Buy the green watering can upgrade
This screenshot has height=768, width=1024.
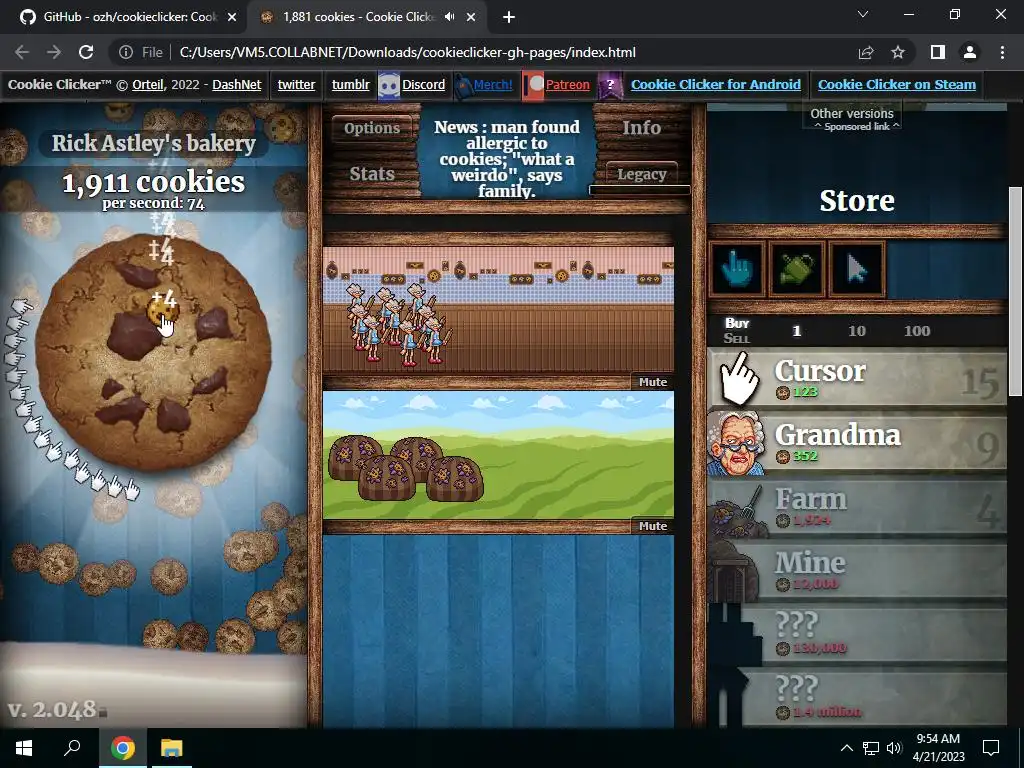[797, 269]
